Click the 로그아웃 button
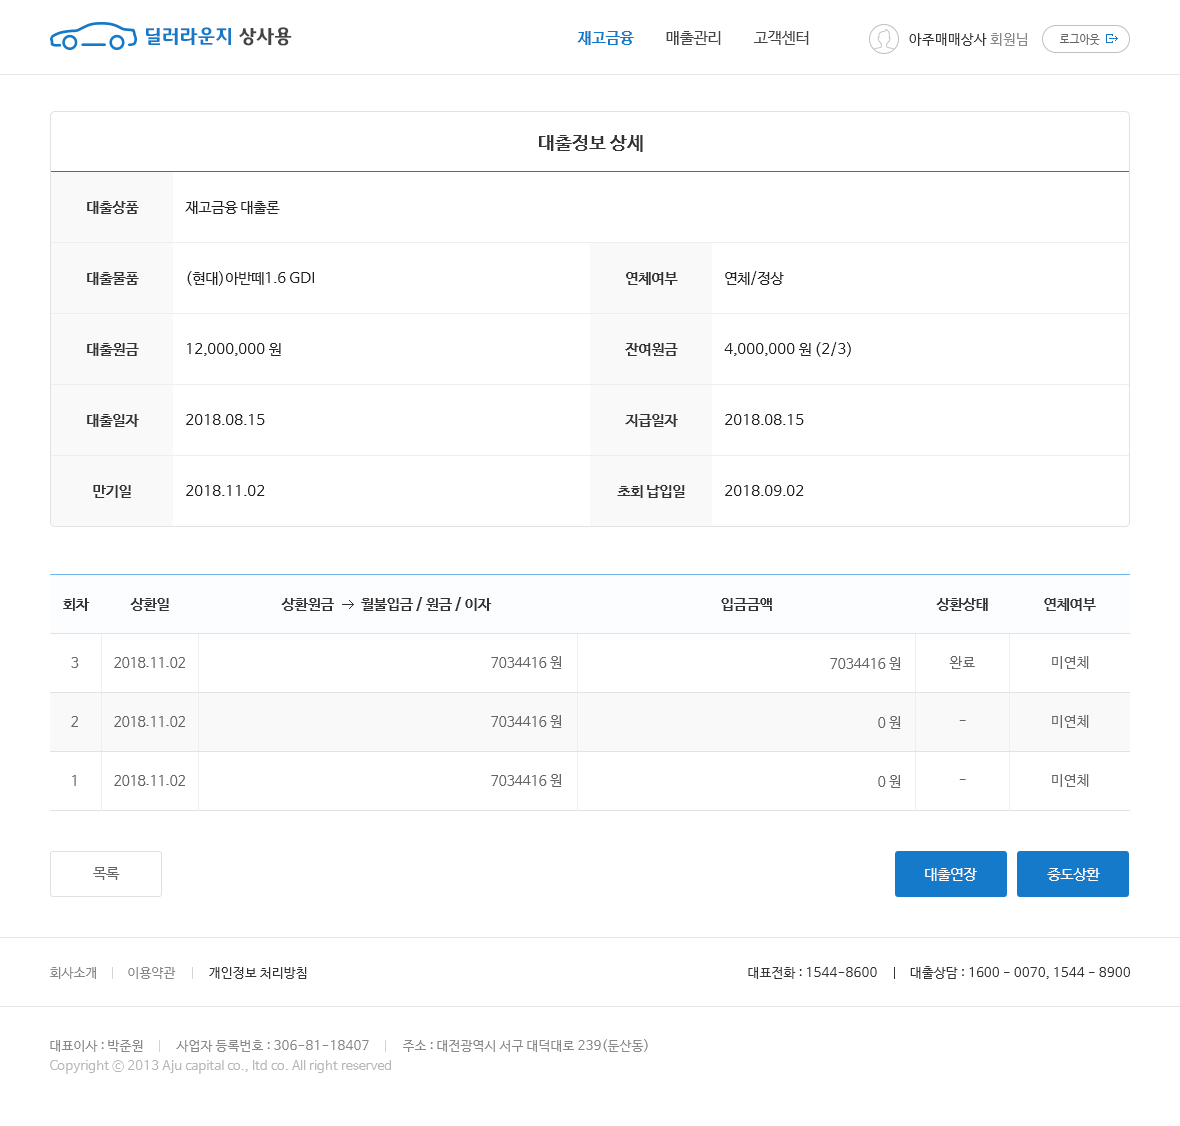This screenshot has width=1180, height=1126. click(x=1086, y=39)
